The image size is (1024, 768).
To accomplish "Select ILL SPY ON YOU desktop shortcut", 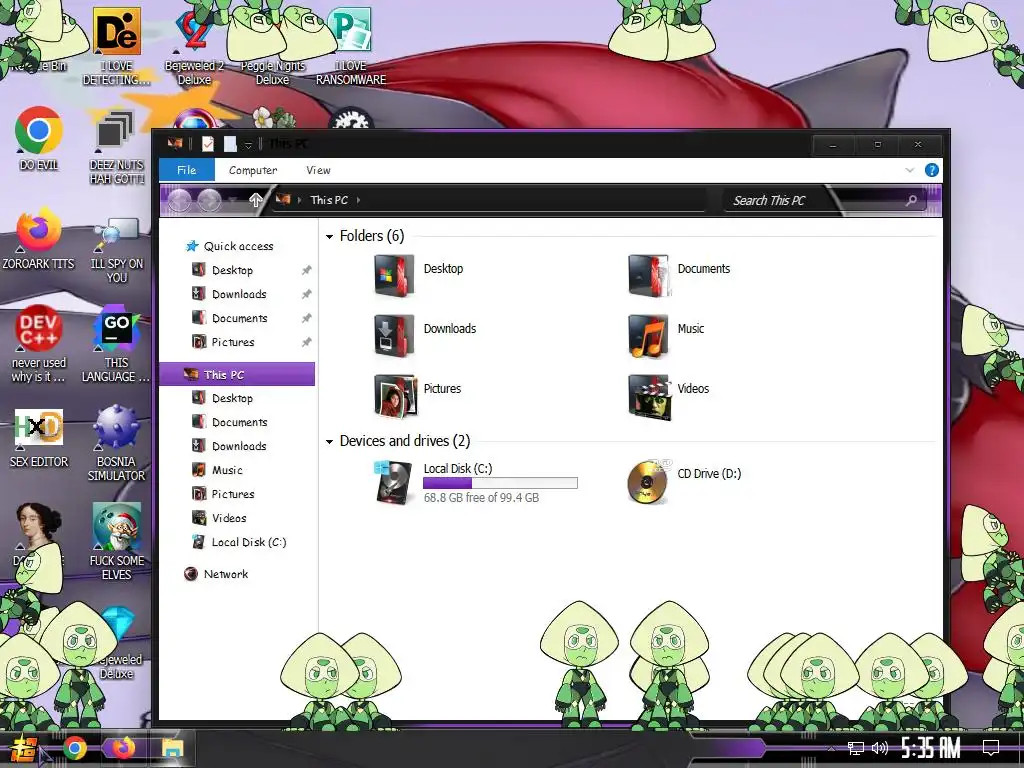I will click(x=116, y=250).
